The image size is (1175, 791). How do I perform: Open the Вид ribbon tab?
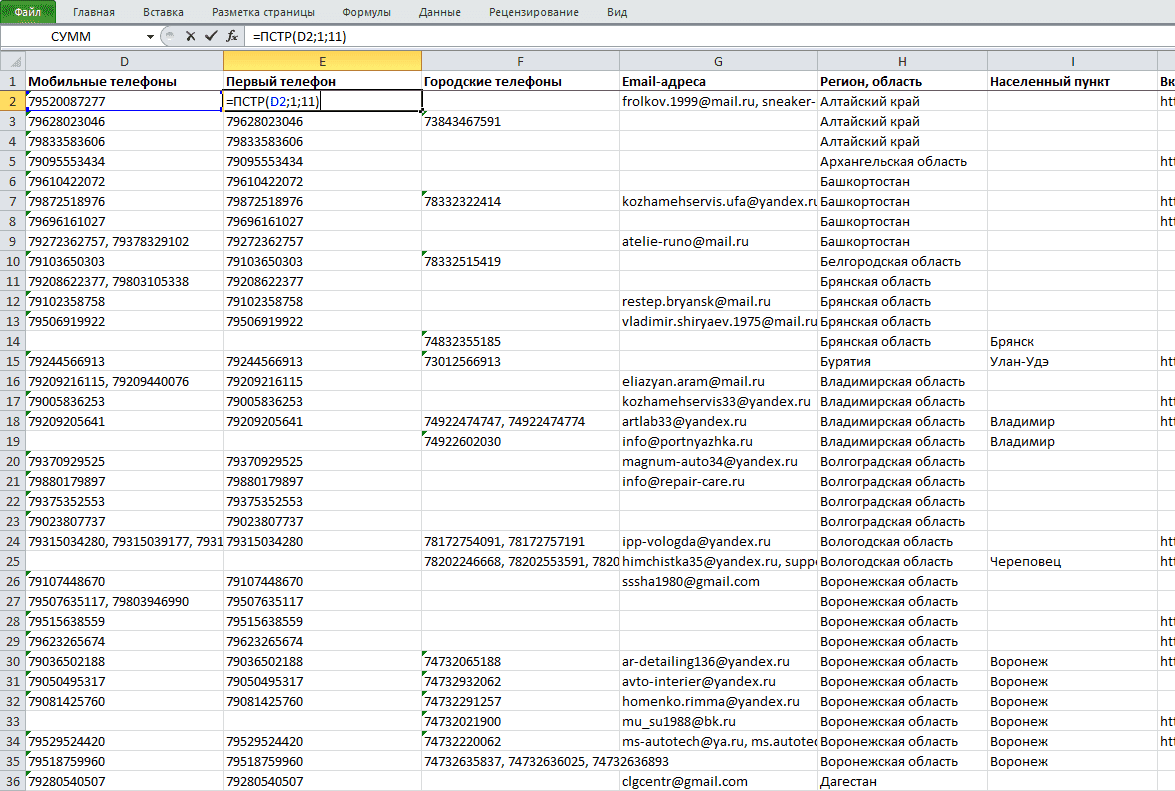point(617,12)
